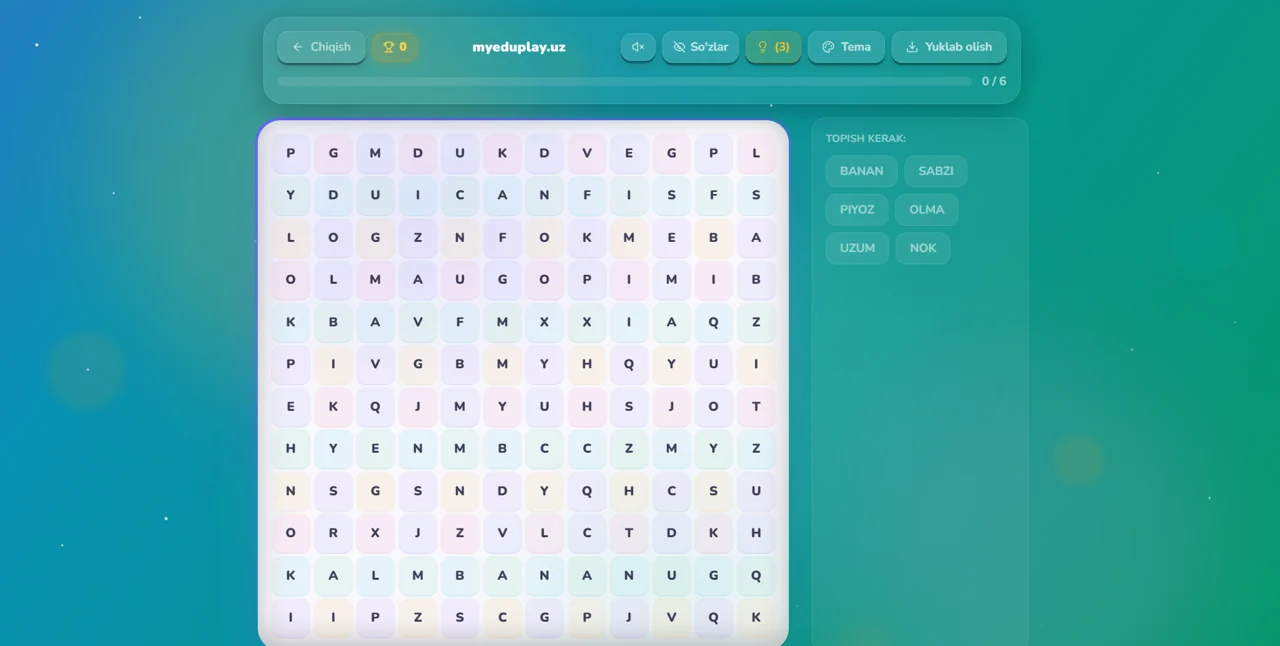
Task: Select the PIYOZ word chip
Action: pyautogui.click(x=857, y=210)
